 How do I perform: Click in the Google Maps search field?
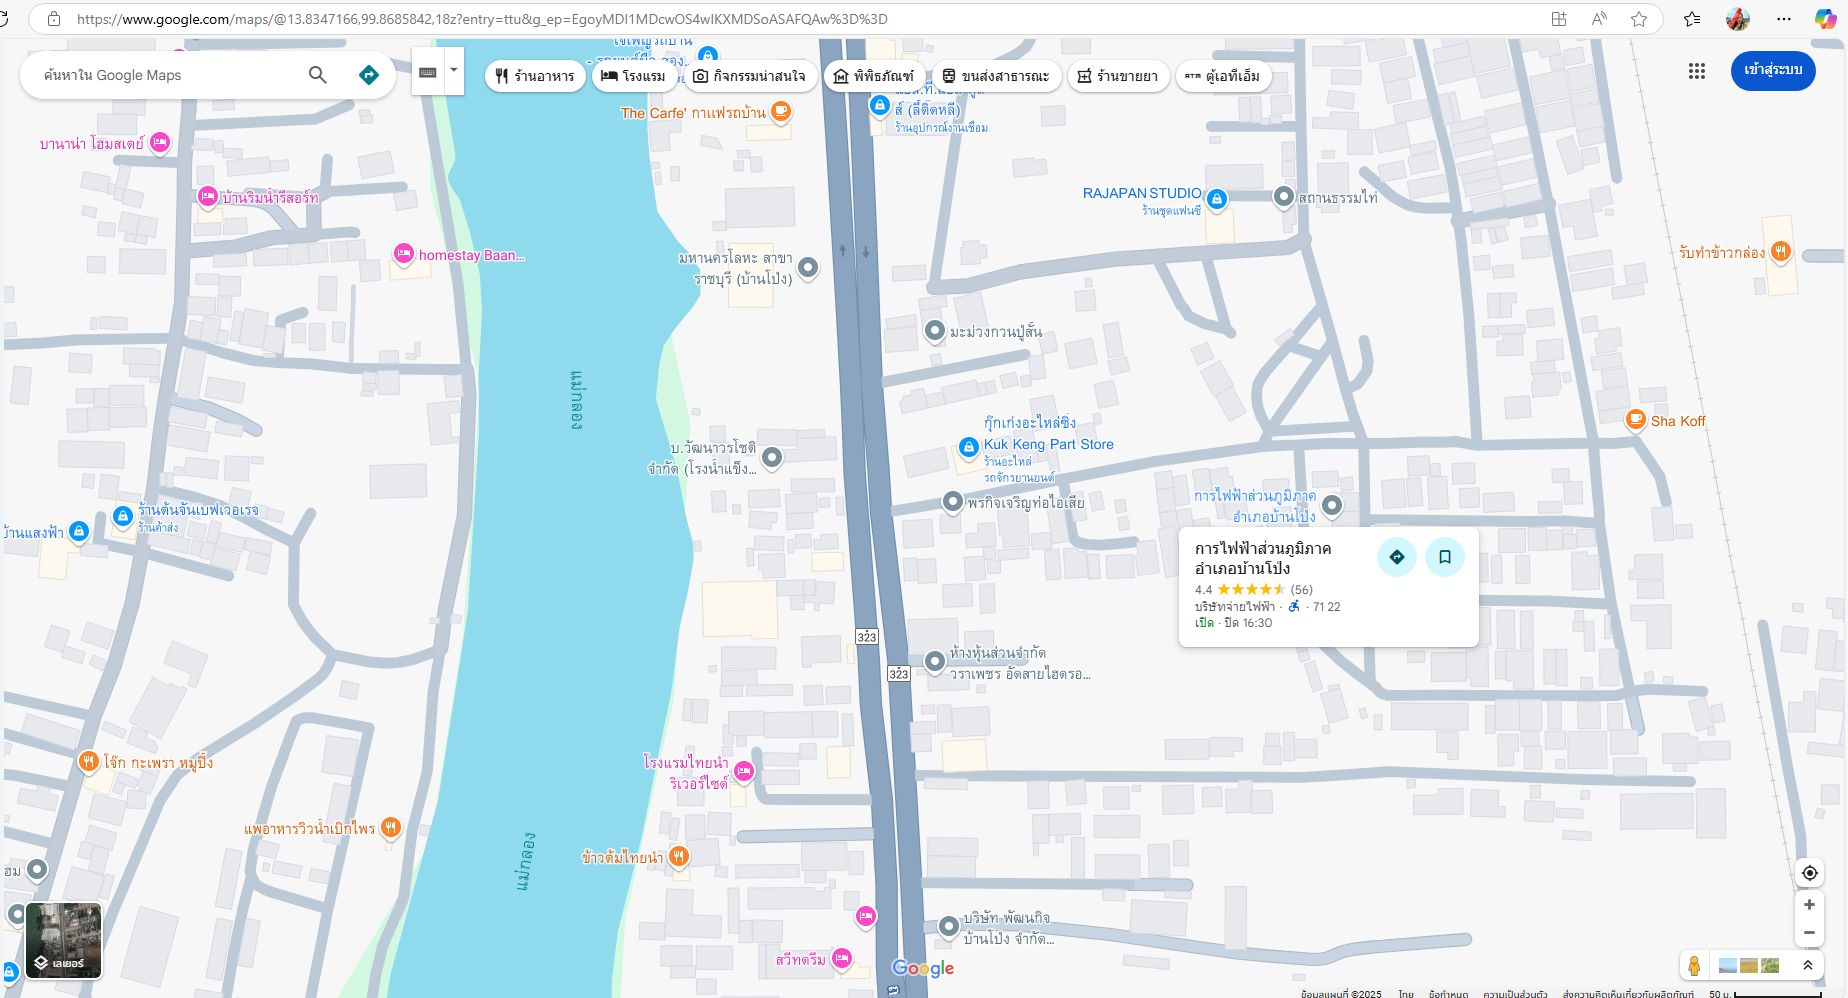(170, 75)
